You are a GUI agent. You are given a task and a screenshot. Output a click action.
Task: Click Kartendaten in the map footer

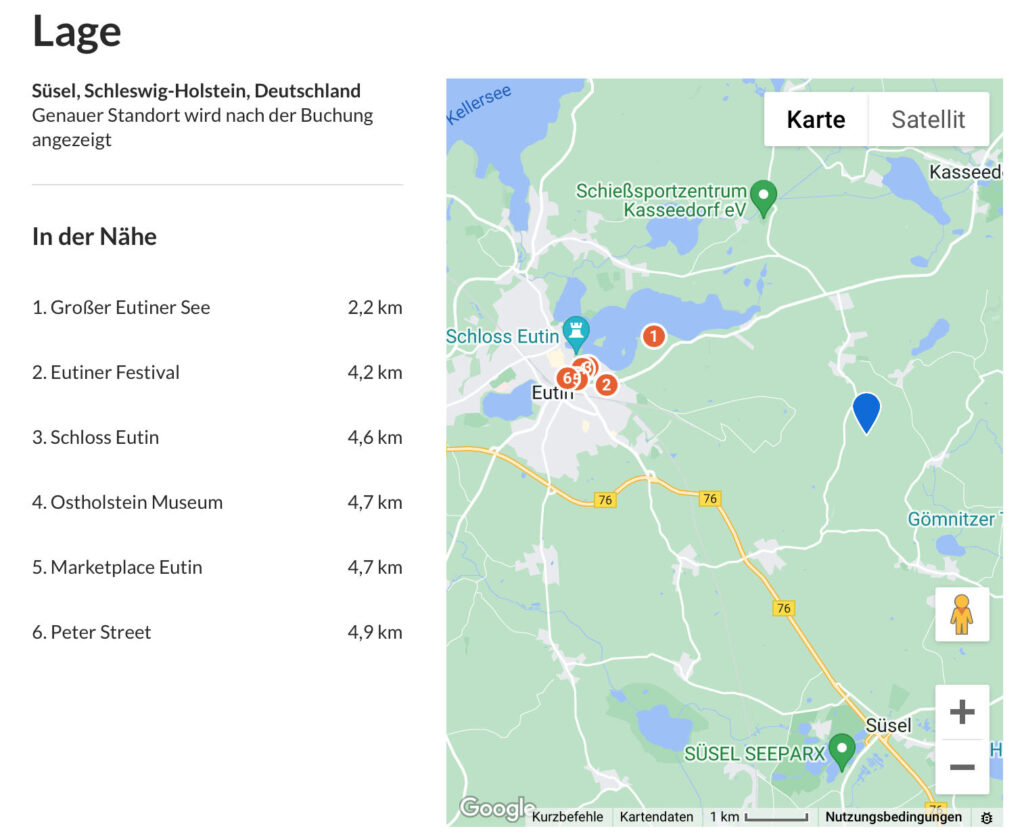click(x=656, y=817)
